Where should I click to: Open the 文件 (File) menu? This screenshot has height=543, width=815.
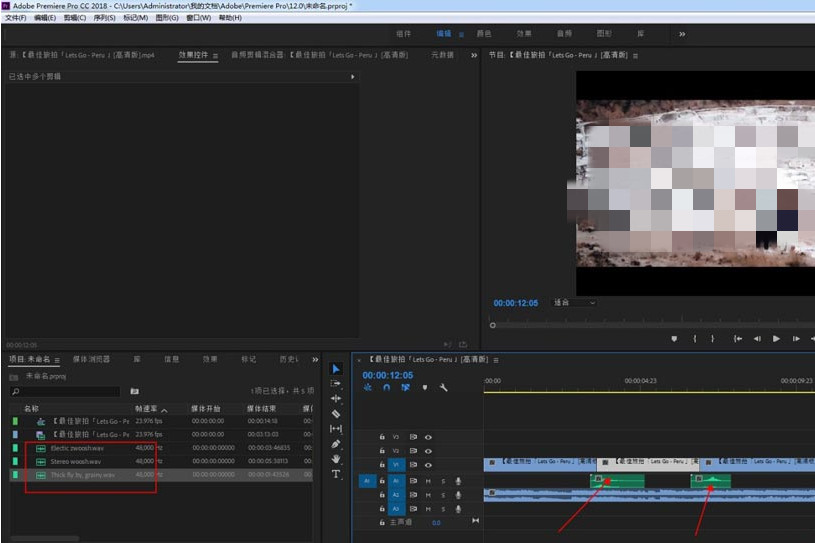click(x=15, y=18)
